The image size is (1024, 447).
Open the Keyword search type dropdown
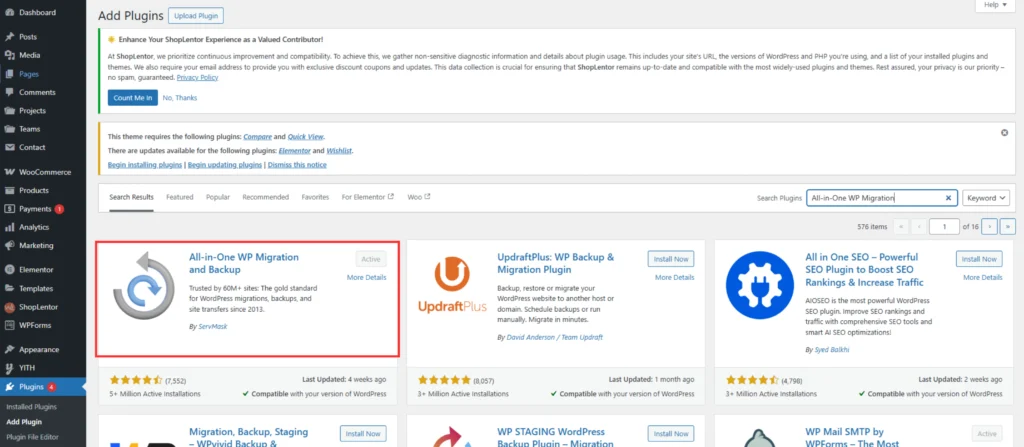(985, 198)
